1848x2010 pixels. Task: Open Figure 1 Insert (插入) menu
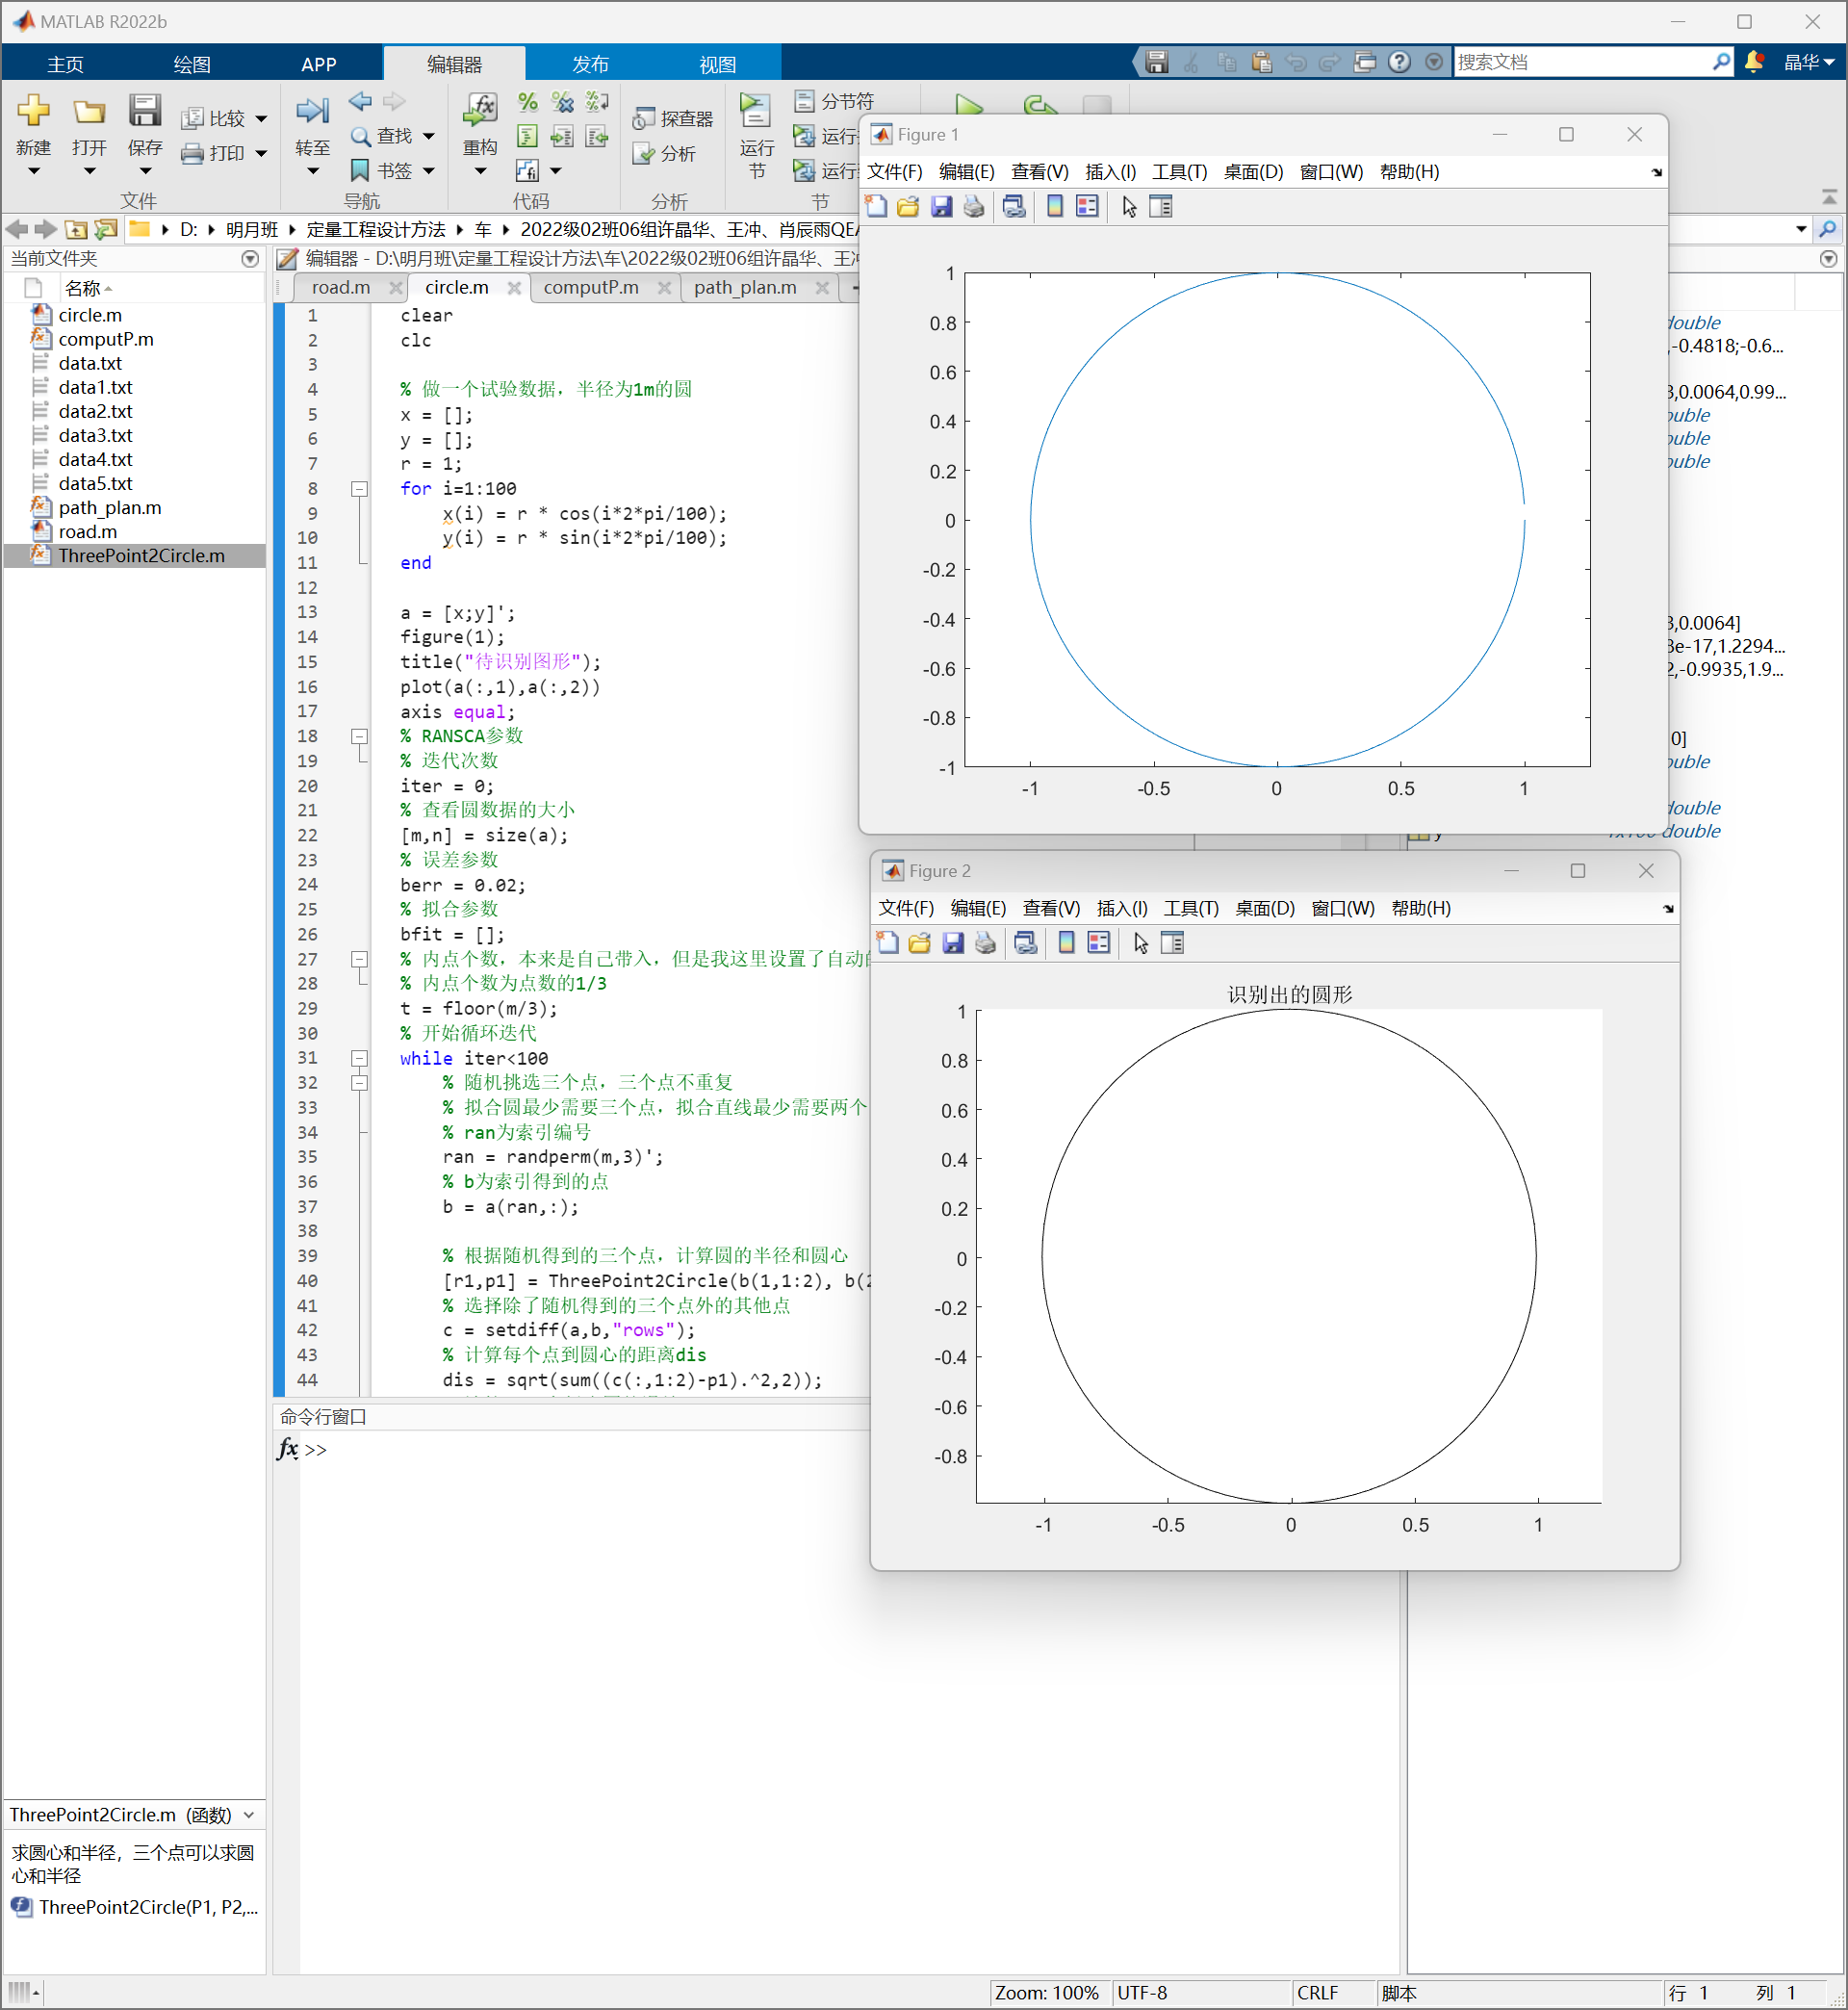(x=1111, y=172)
